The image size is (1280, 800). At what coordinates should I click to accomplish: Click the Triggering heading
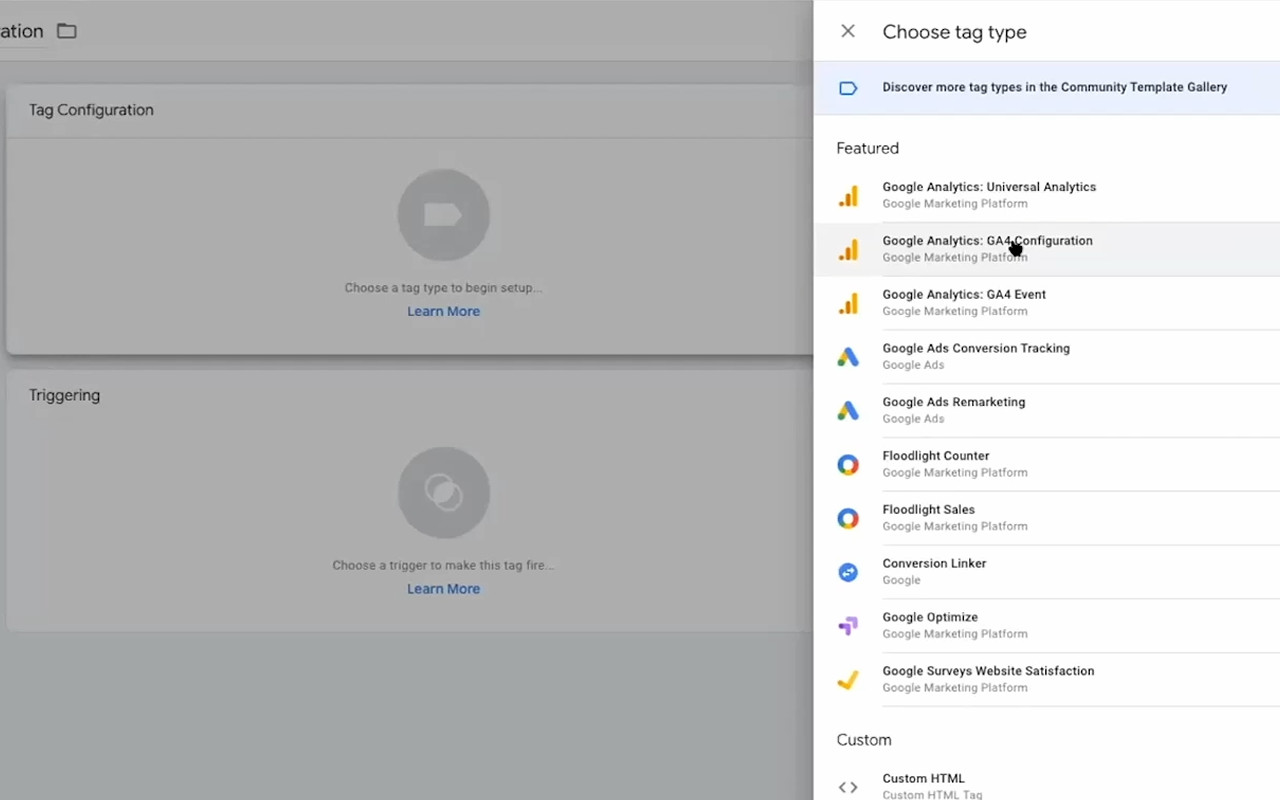pyautogui.click(x=64, y=395)
